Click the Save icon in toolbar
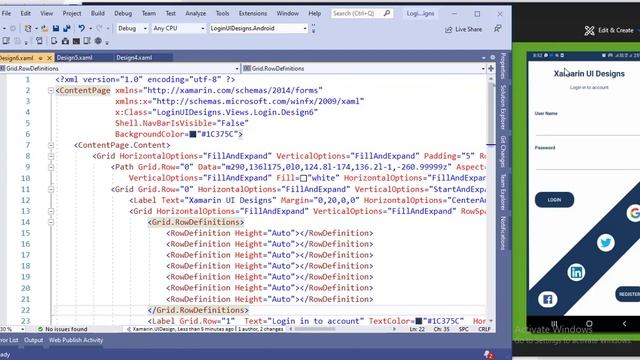This screenshot has height=360, width=640. click(56, 29)
